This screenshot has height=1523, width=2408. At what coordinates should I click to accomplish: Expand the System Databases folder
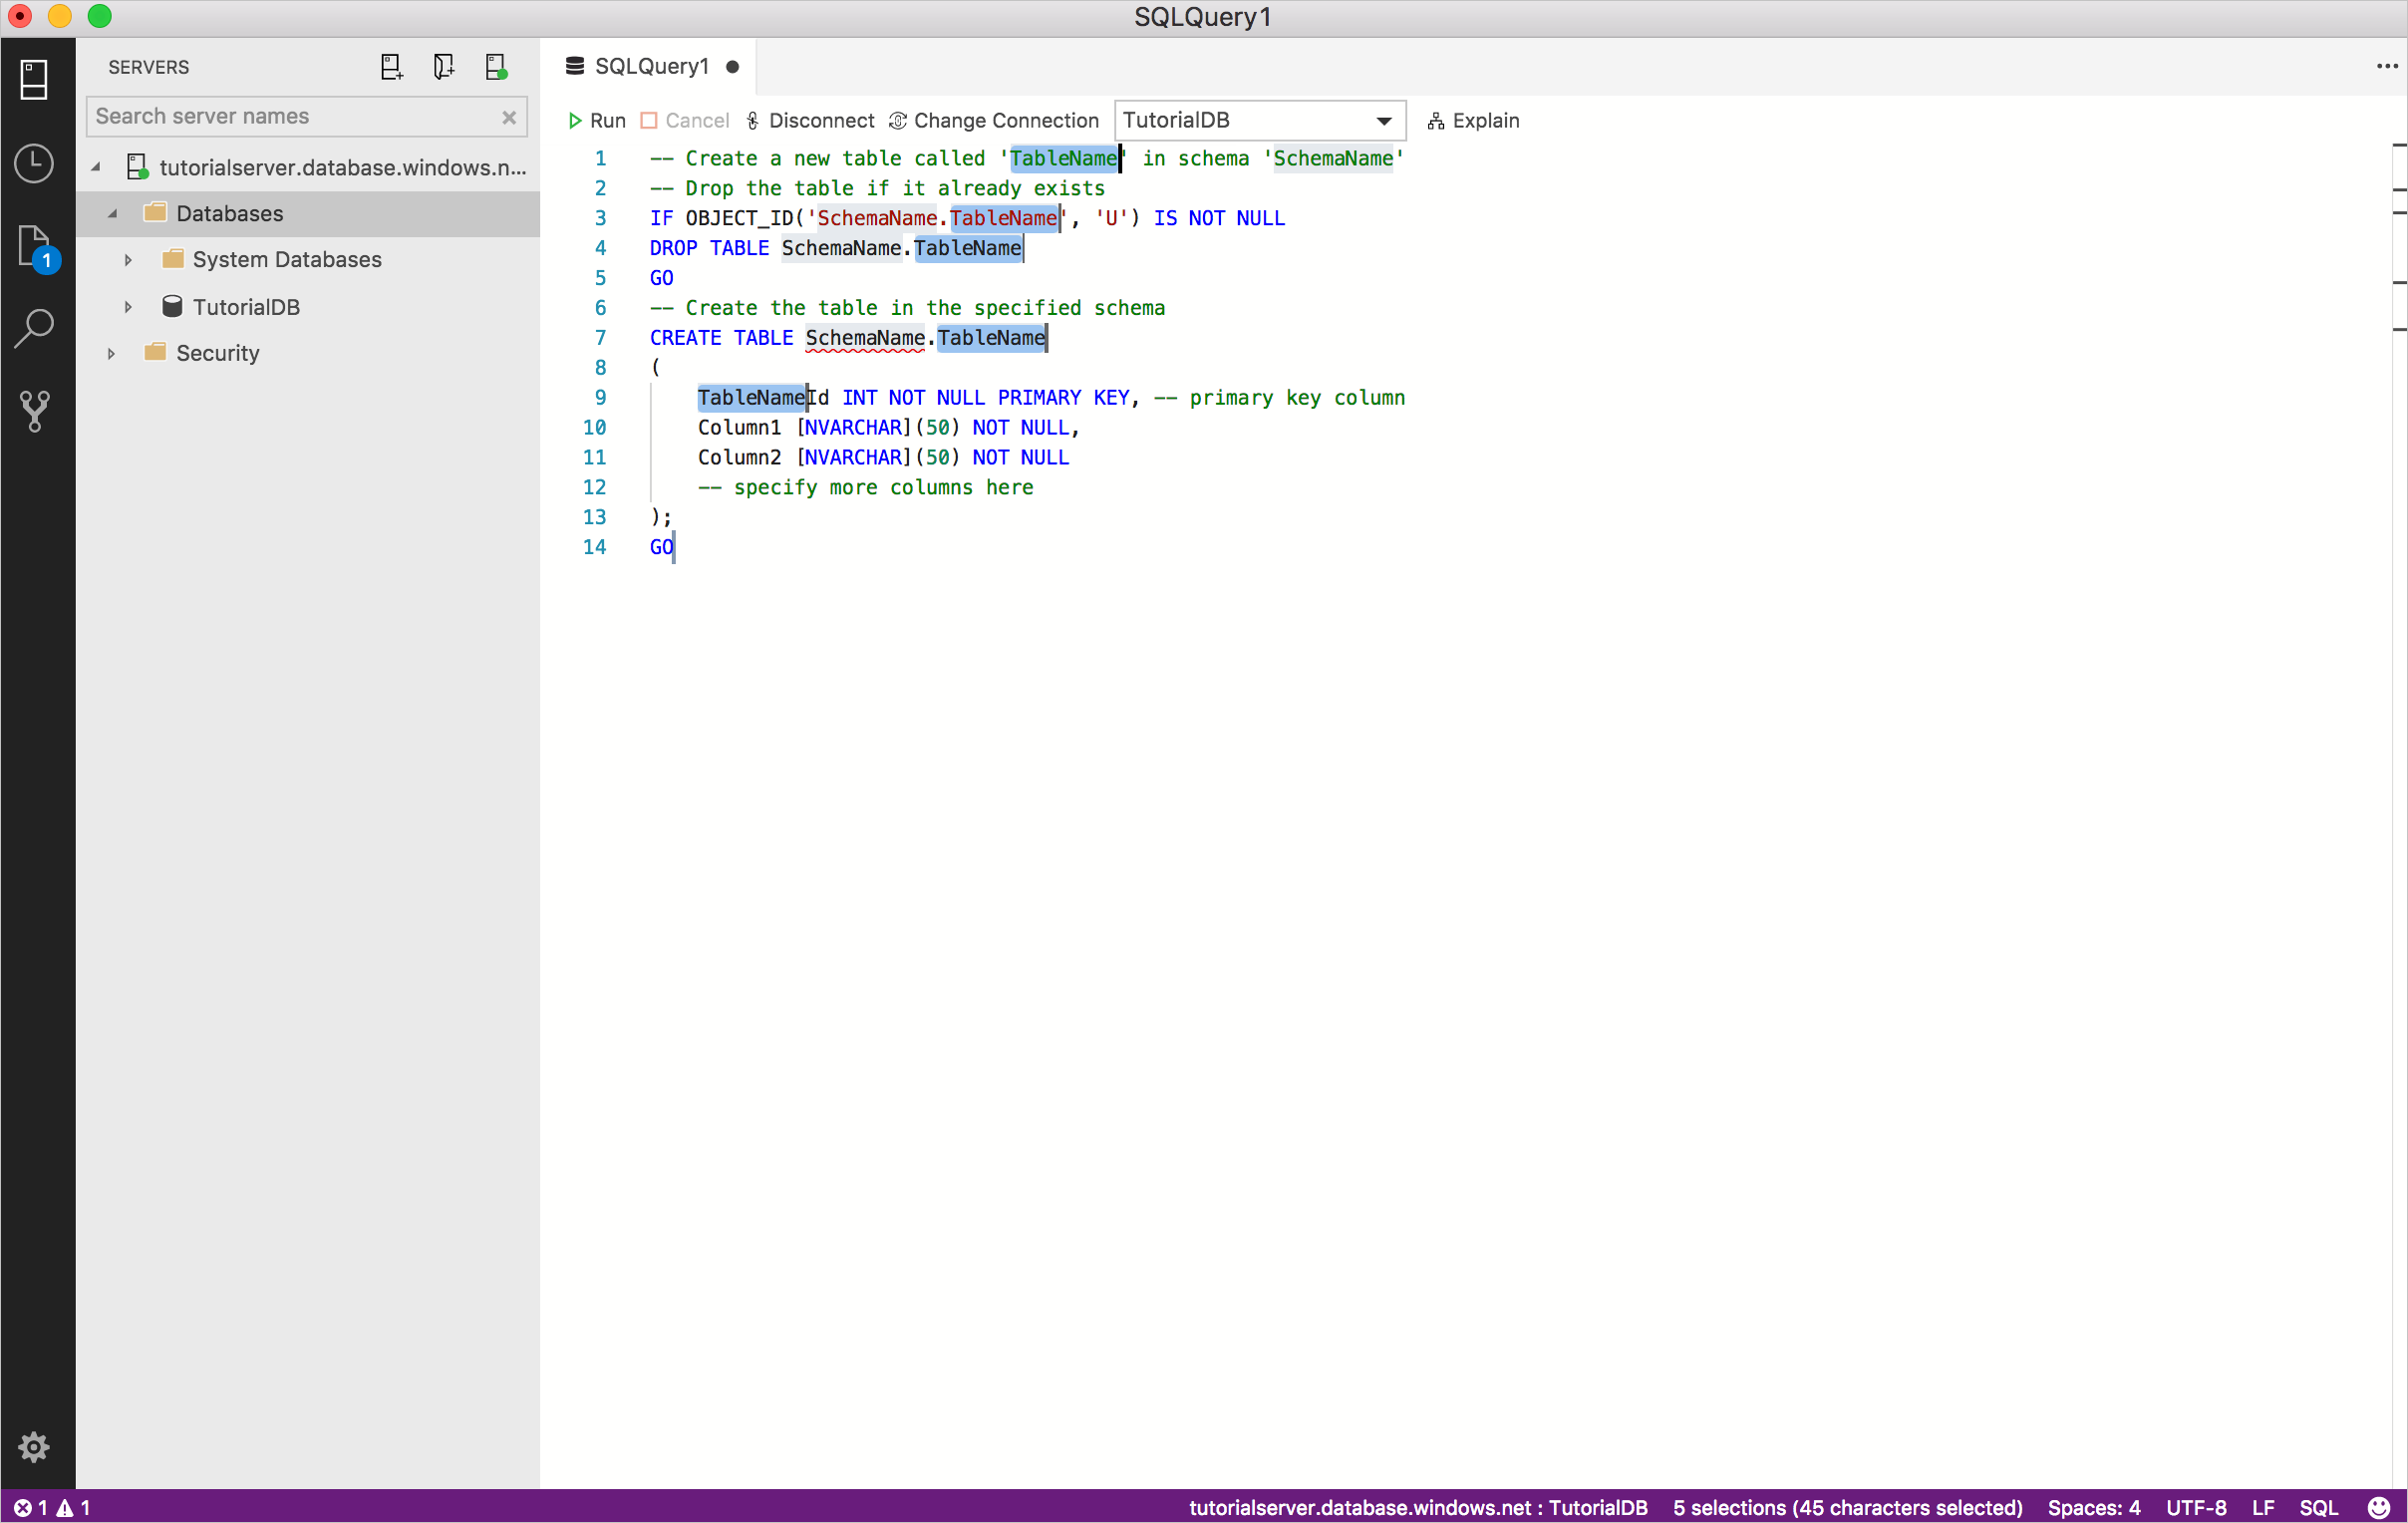127,260
